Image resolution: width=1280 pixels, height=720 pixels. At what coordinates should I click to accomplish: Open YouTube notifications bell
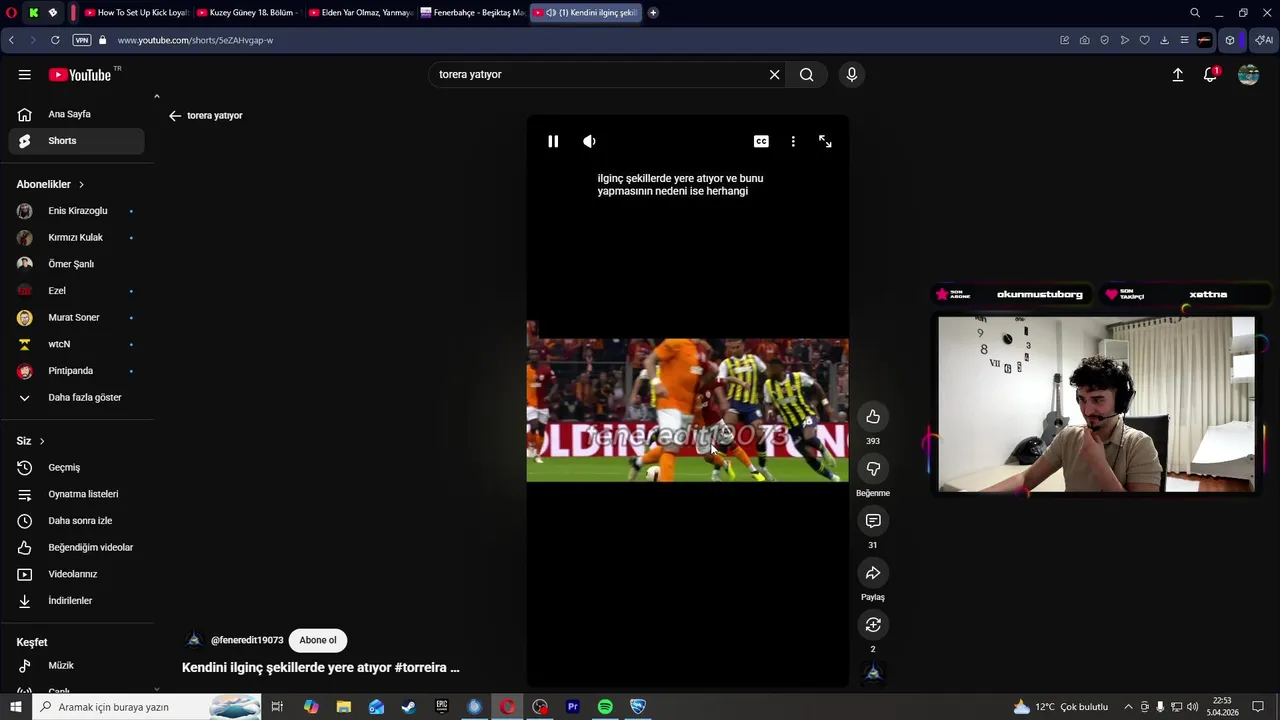click(x=1210, y=75)
